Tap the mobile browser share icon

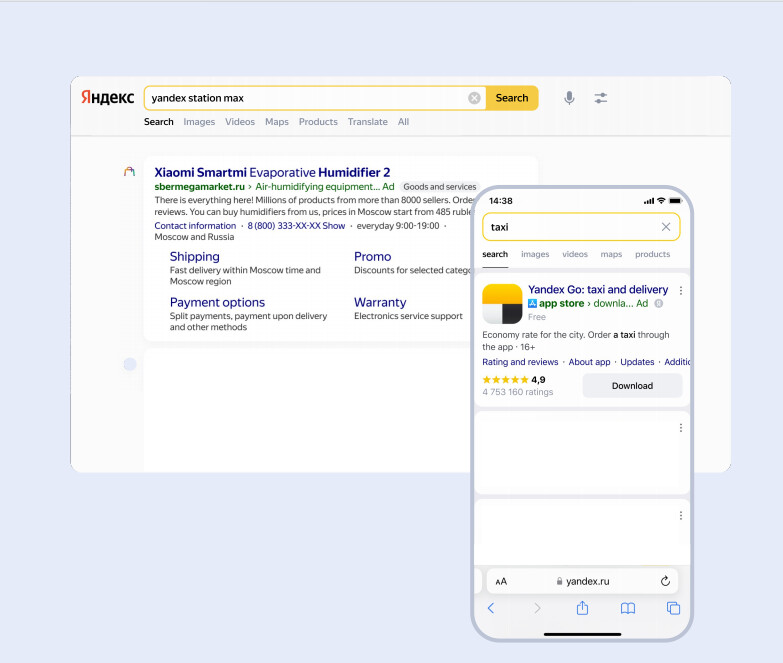(582, 608)
